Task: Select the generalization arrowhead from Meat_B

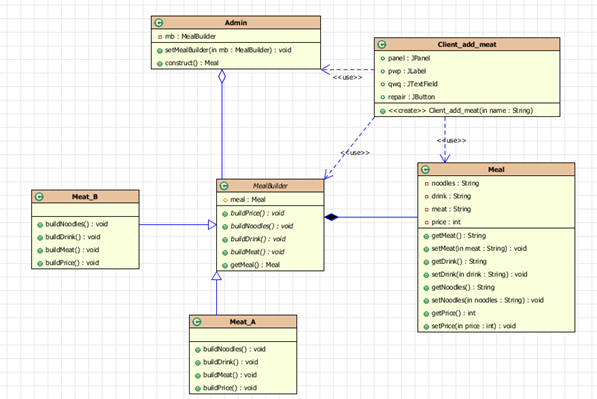Action: click(x=212, y=225)
